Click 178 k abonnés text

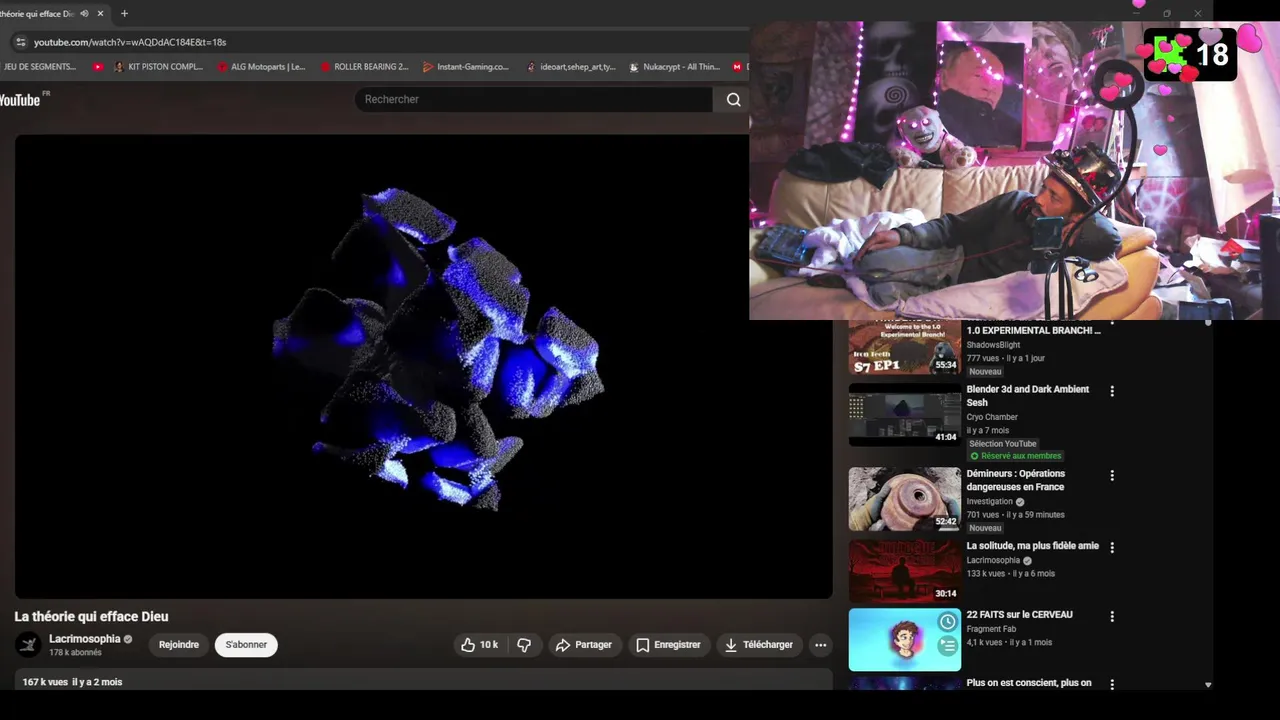tap(76, 653)
